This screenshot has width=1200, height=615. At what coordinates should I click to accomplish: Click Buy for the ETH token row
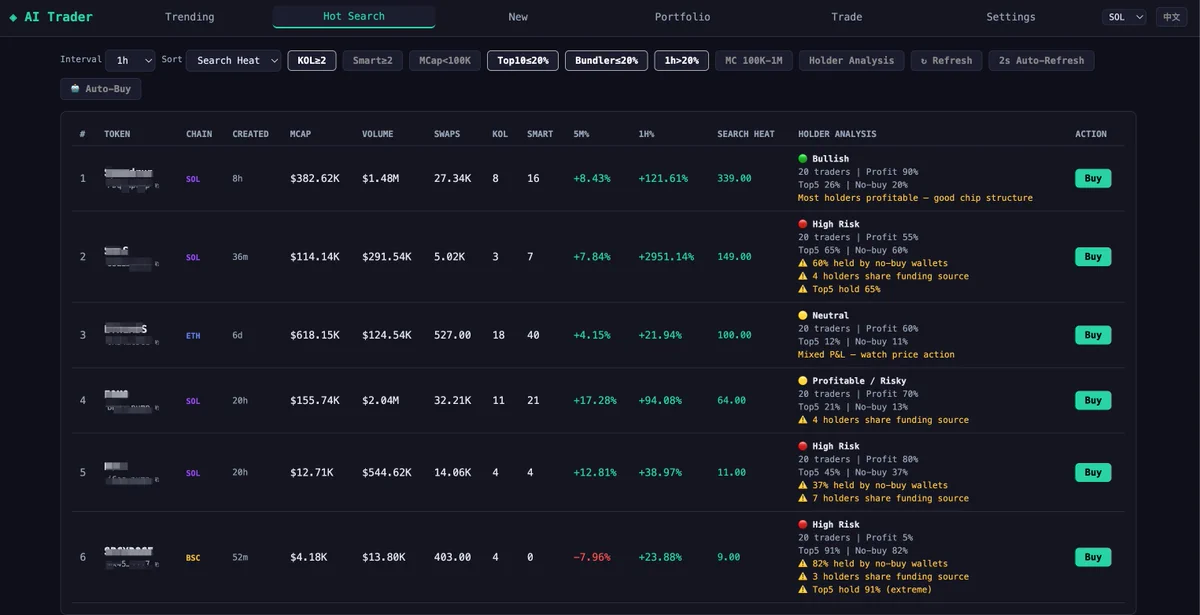click(x=1093, y=335)
